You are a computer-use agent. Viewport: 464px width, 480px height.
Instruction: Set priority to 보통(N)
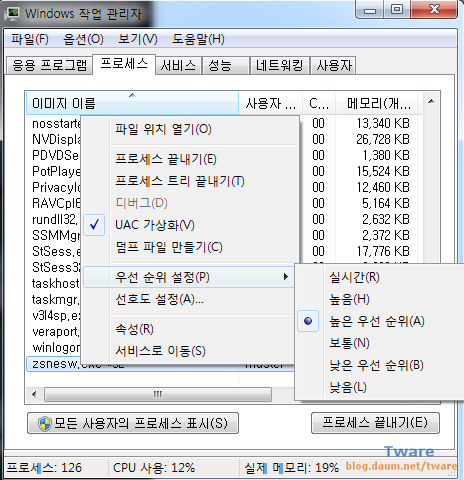[x=349, y=343]
